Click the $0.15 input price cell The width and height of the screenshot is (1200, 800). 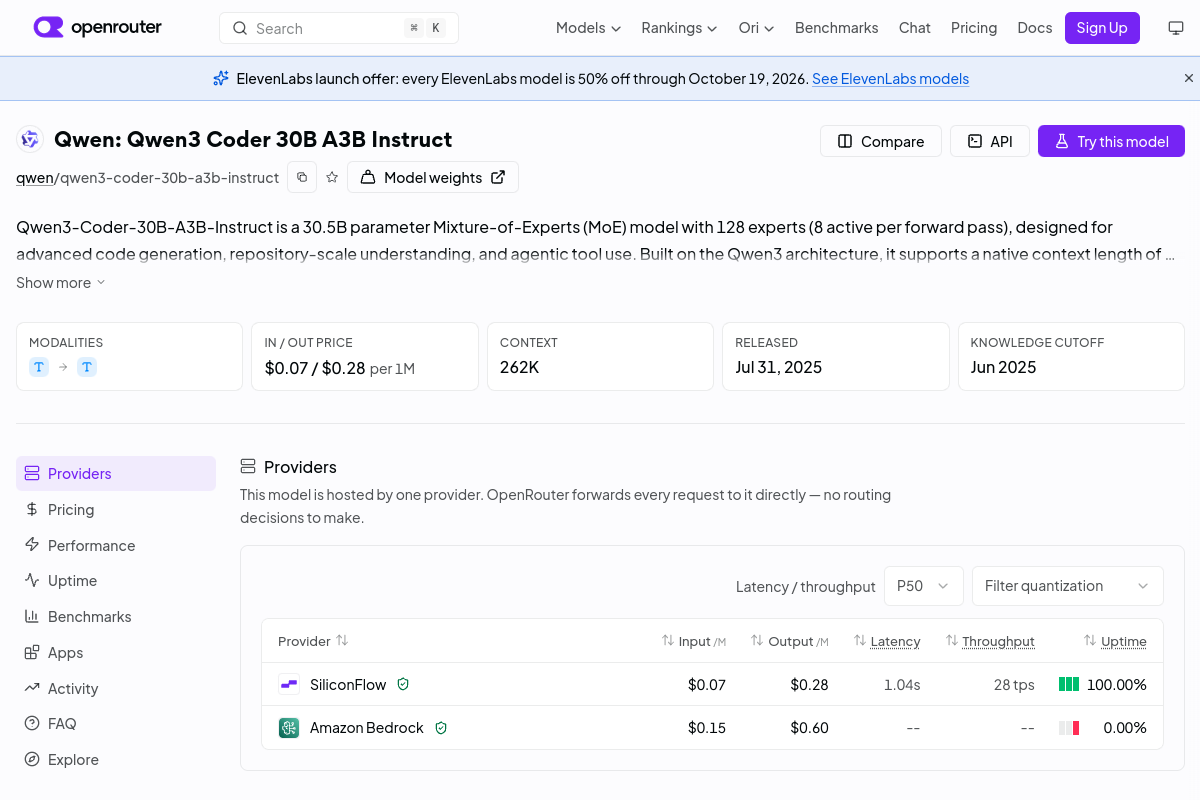coord(707,728)
